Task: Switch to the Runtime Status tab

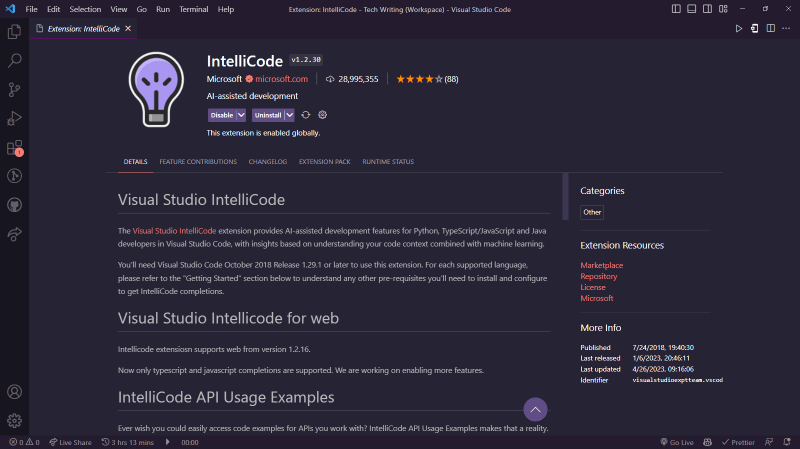Action: click(x=388, y=162)
